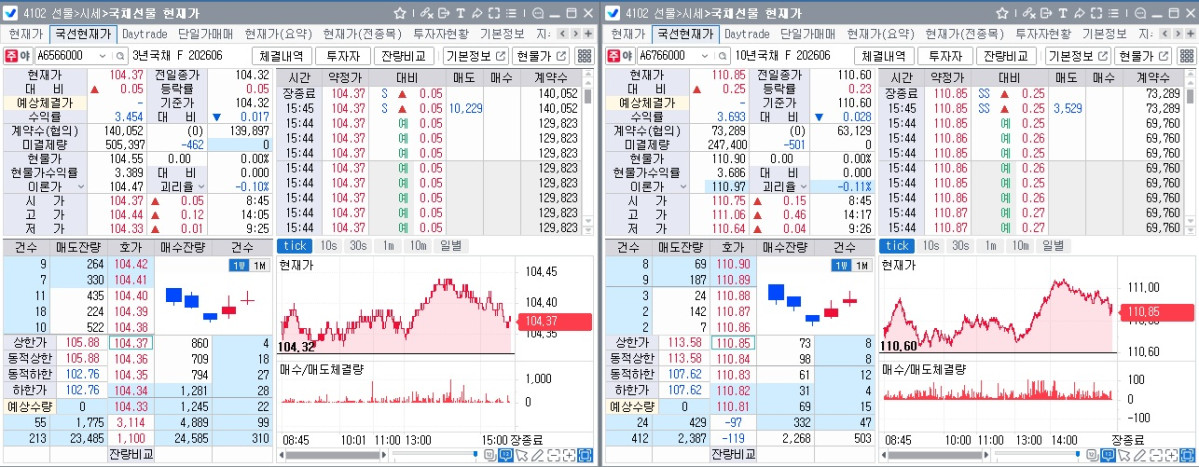Screen dimensions: 1199x467
Task: Click the favorites star icon in right window
Action: tap(1002, 14)
